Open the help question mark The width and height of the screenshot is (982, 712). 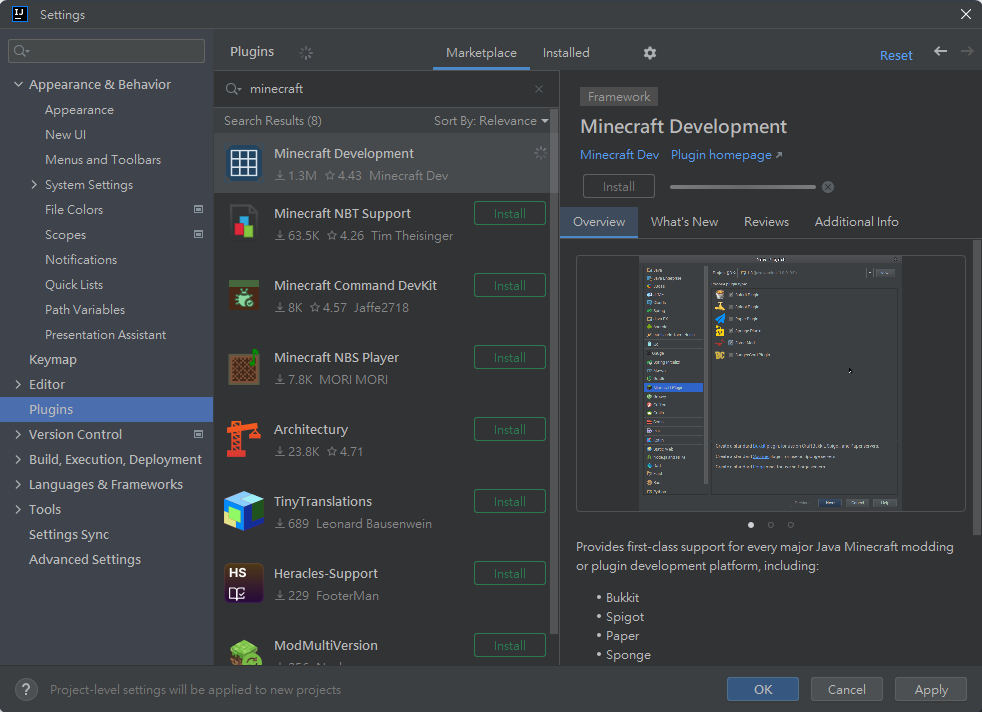coord(26,689)
